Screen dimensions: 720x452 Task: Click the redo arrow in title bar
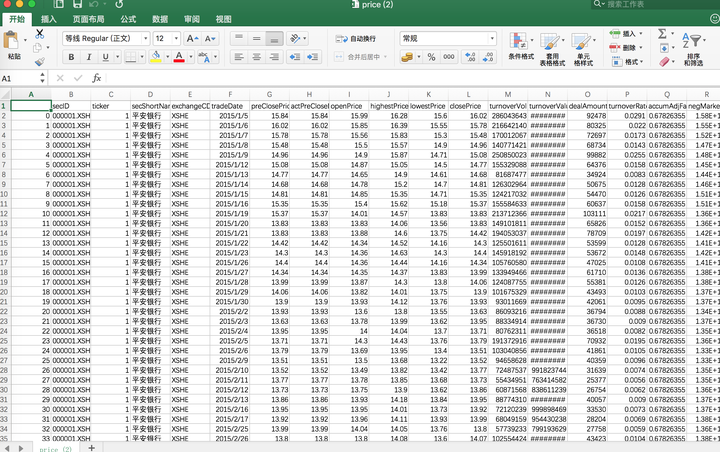pyautogui.click(x=119, y=5)
